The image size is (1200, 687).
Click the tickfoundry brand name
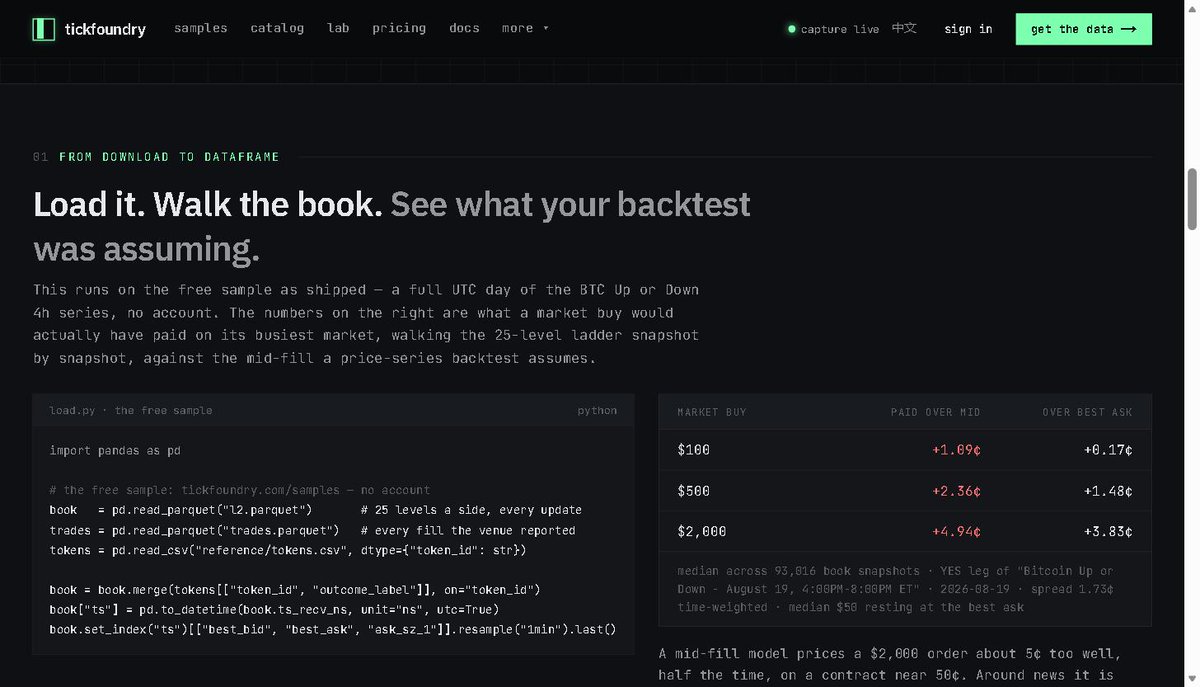105,29
